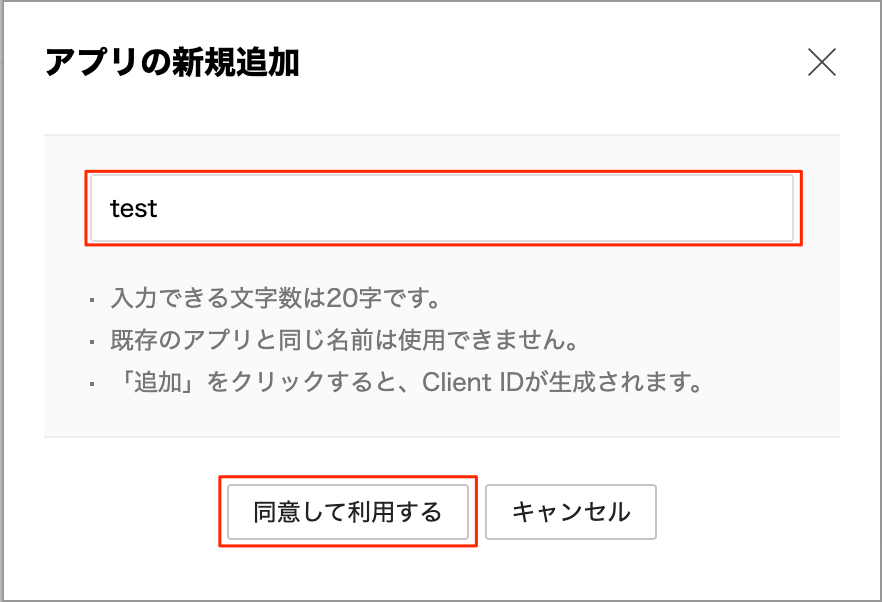The image size is (882, 602).
Task: Click the bullet before 既存のアプリ
Action: tap(93, 341)
